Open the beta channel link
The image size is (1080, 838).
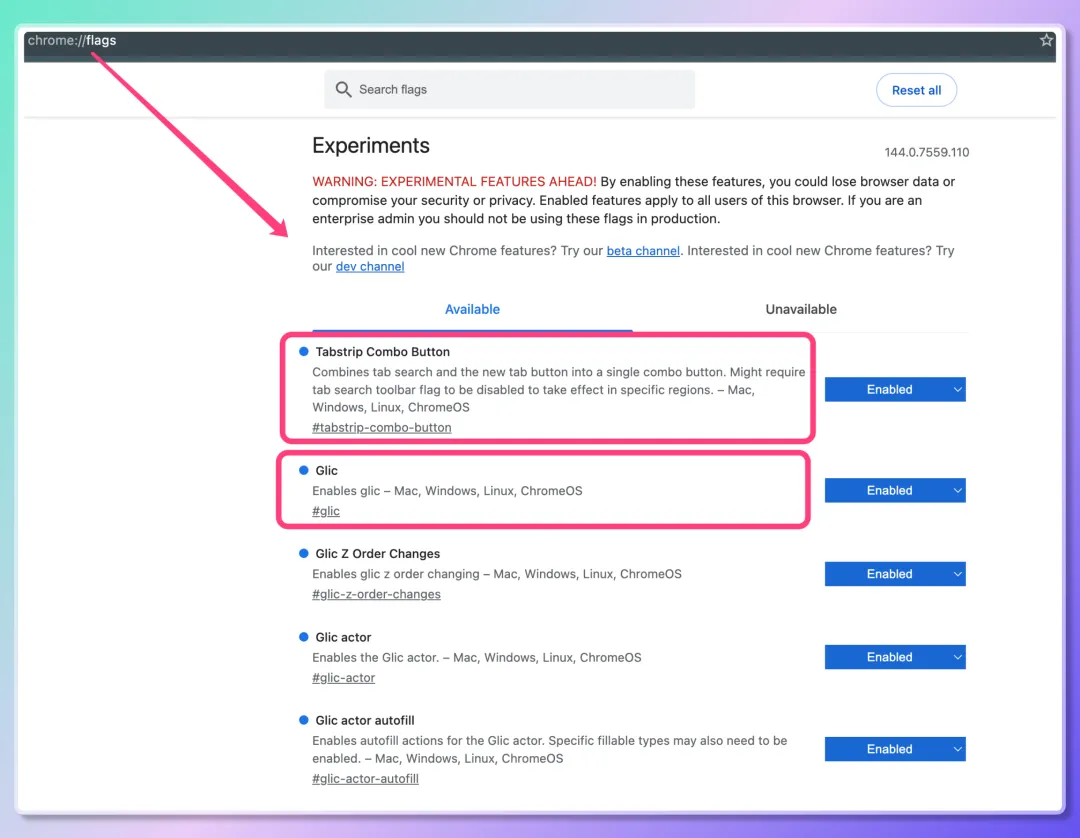642,251
